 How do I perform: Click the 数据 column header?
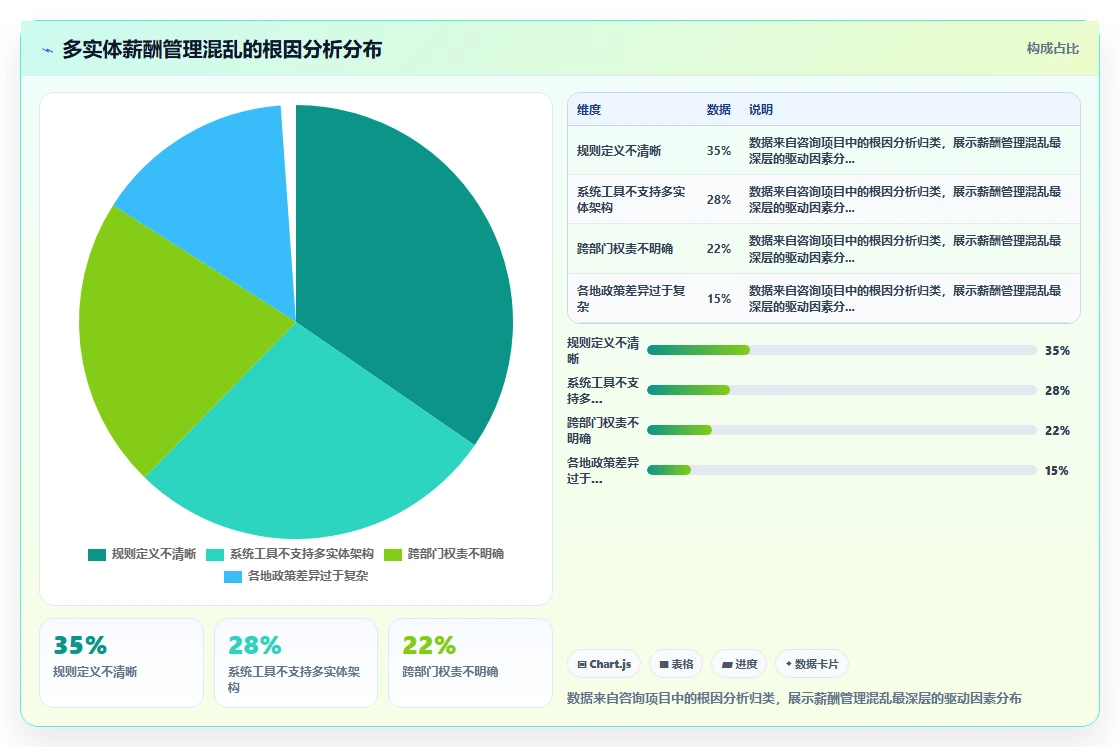click(719, 110)
